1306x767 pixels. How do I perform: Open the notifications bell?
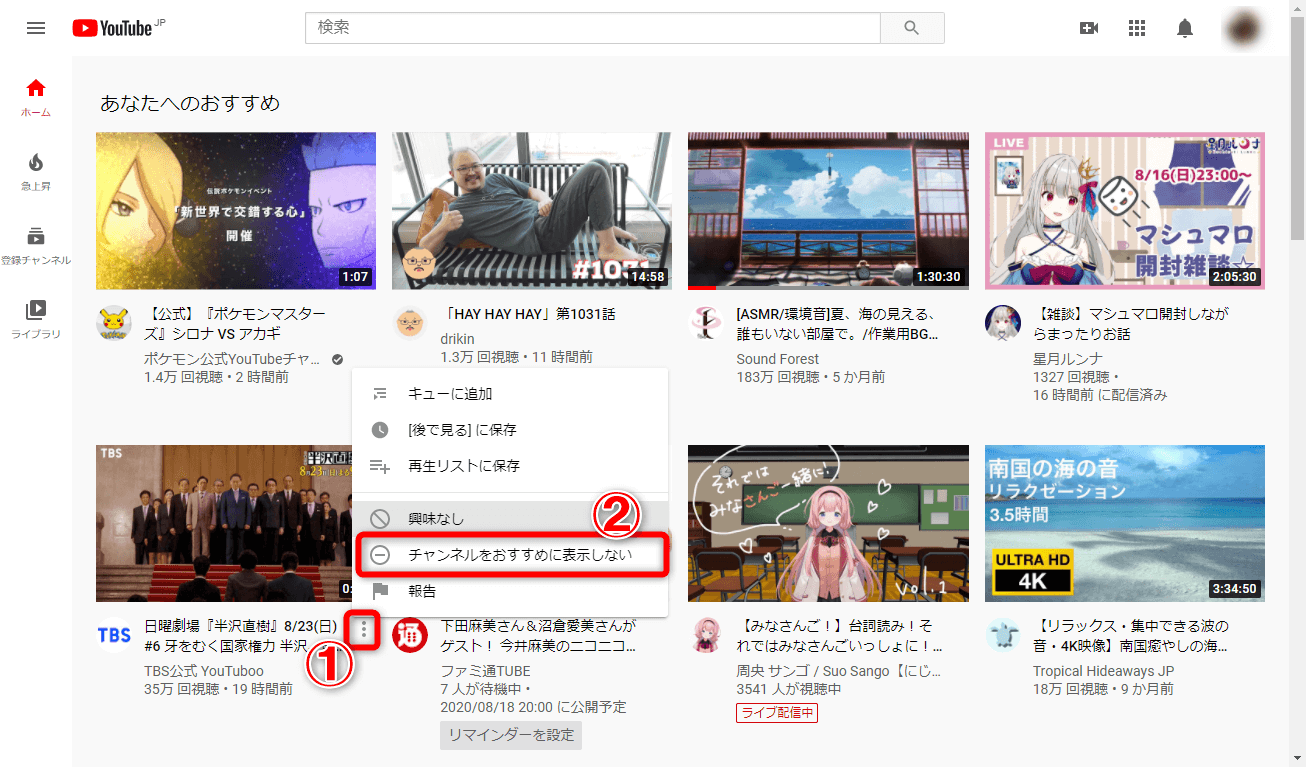coord(1185,28)
